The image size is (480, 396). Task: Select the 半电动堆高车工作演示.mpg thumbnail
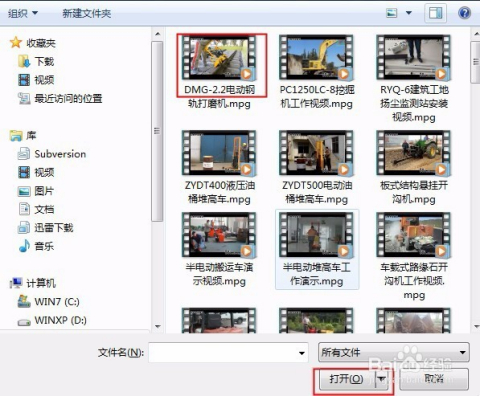click(317, 235)
